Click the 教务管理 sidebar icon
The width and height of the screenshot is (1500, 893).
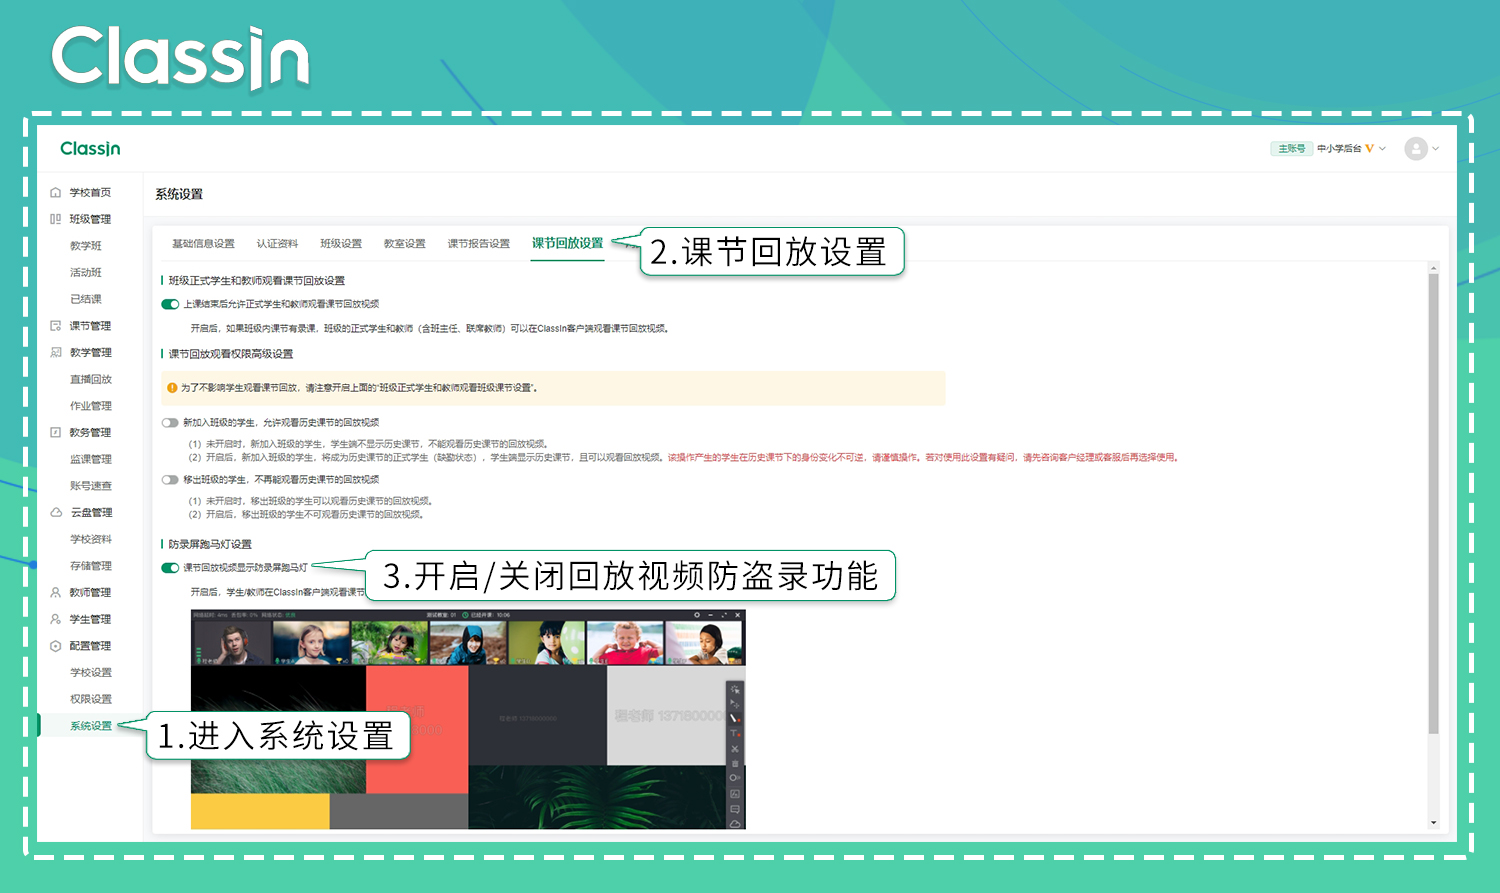tap(56, 432)
